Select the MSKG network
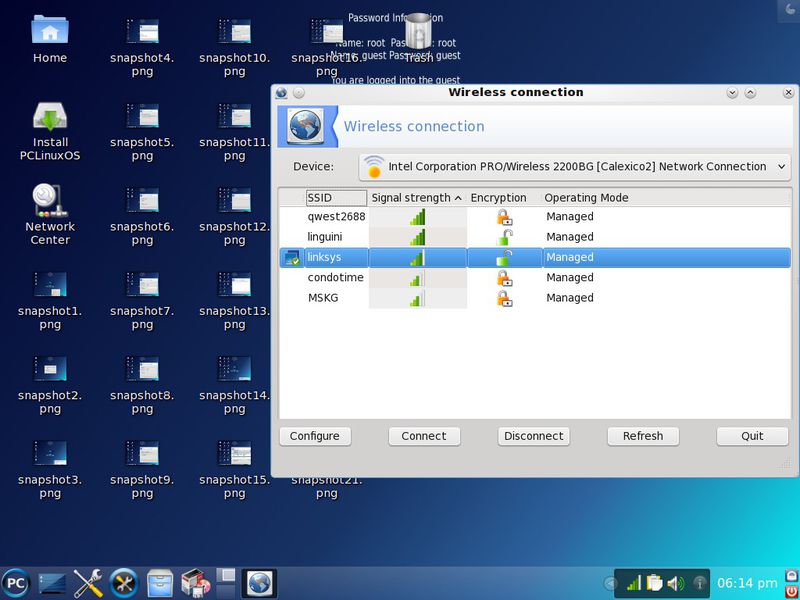The image size is (800, 600). click(535, 298)
